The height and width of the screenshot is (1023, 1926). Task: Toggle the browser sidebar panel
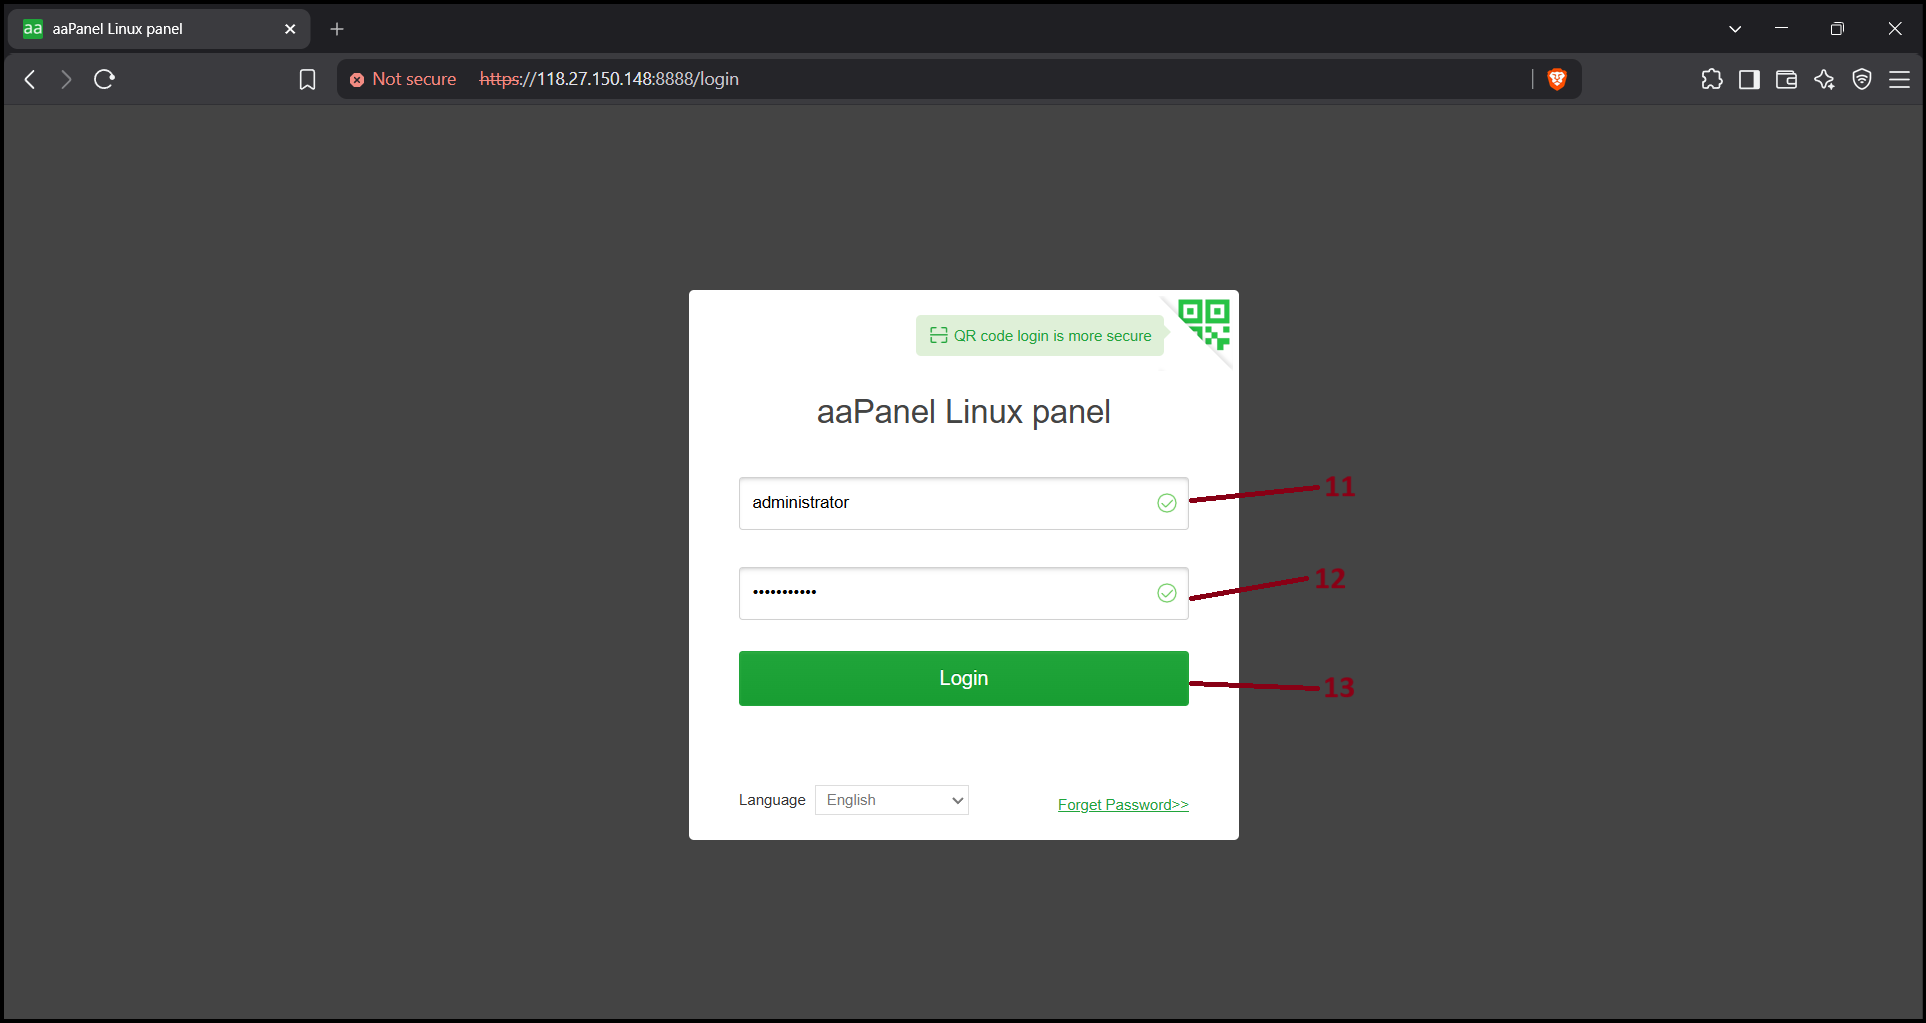(1749, 79)
